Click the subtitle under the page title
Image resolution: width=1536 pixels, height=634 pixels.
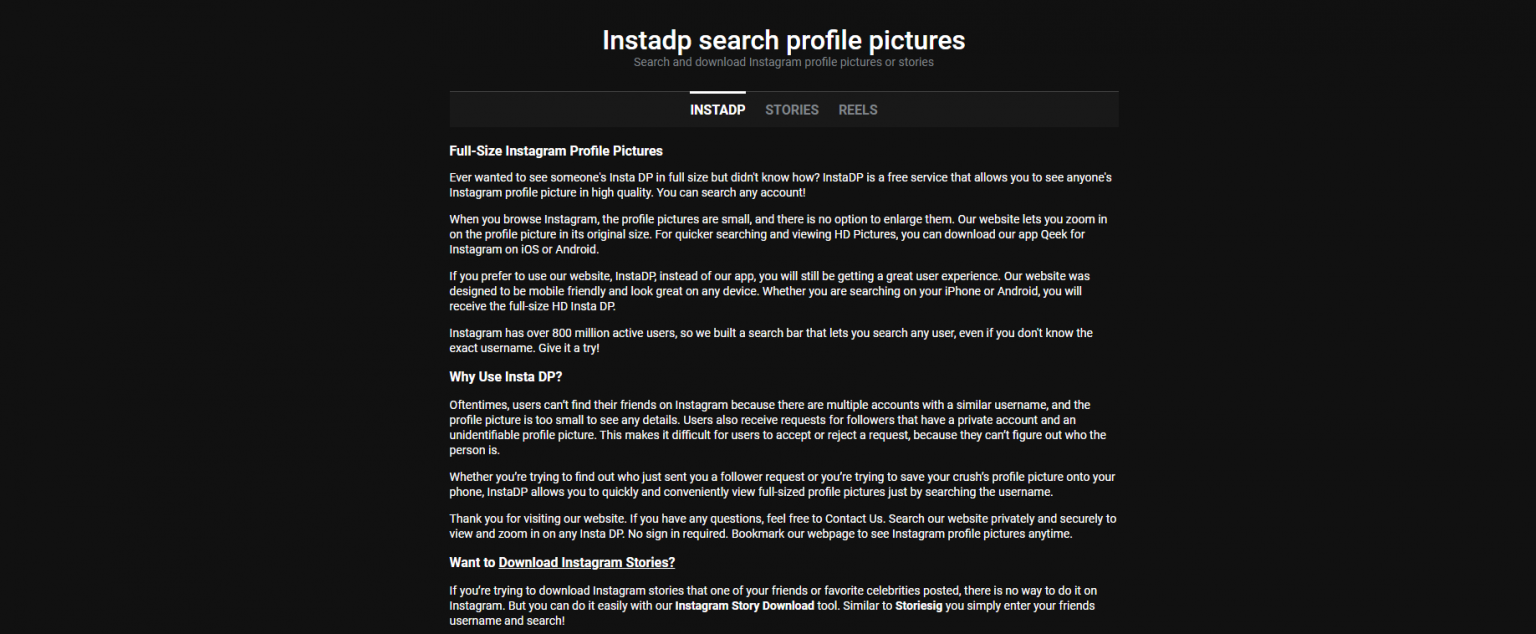783,62
